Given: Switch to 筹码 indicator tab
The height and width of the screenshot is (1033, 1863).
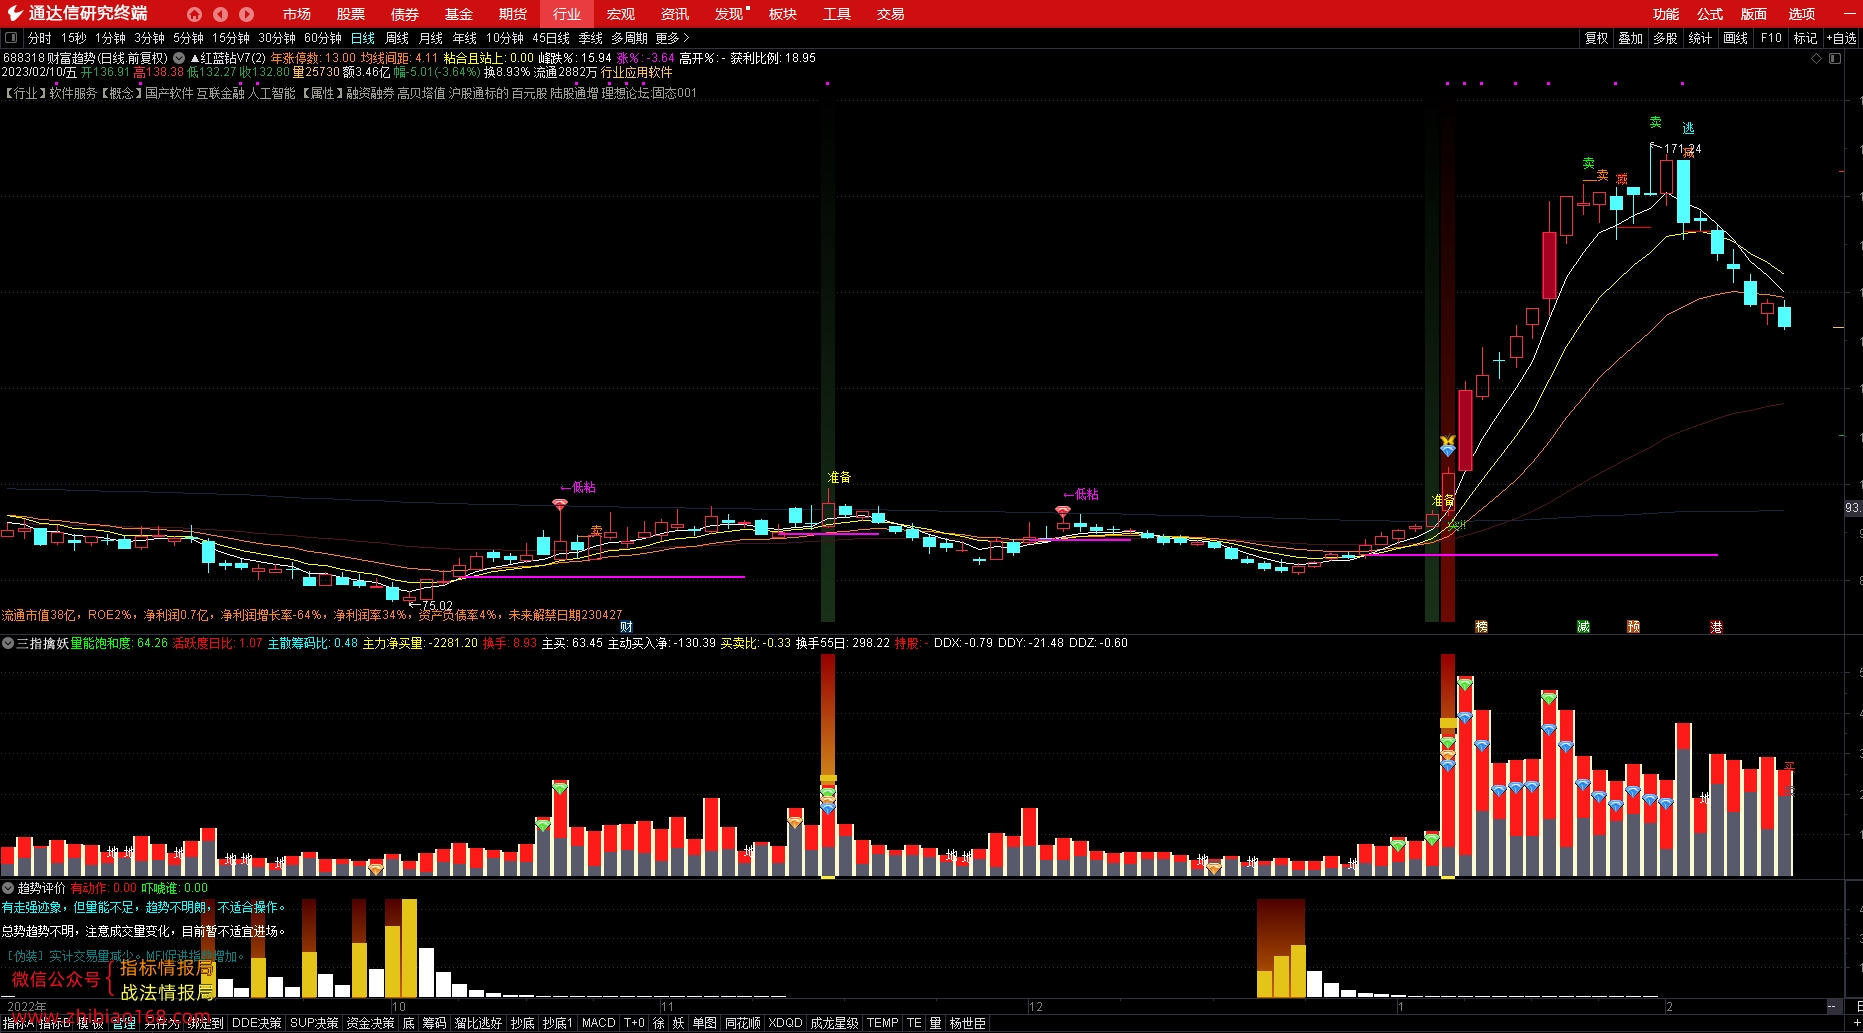Looking at the screenshot, I should click(x=434, y=1023).
